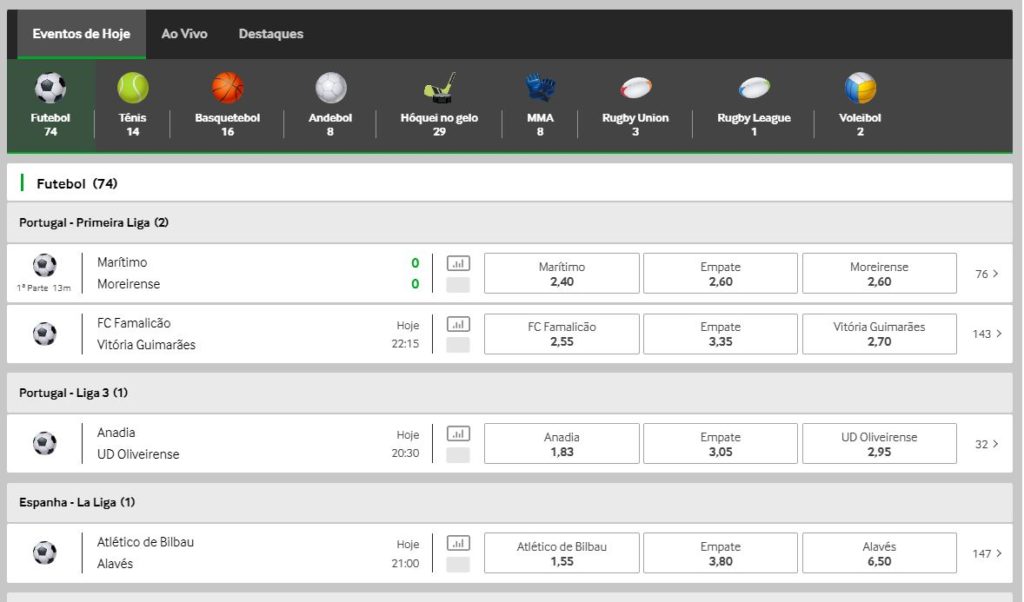
Task: Switch to Eventos de Hoje tab
Action: click(x=81, y=34)
